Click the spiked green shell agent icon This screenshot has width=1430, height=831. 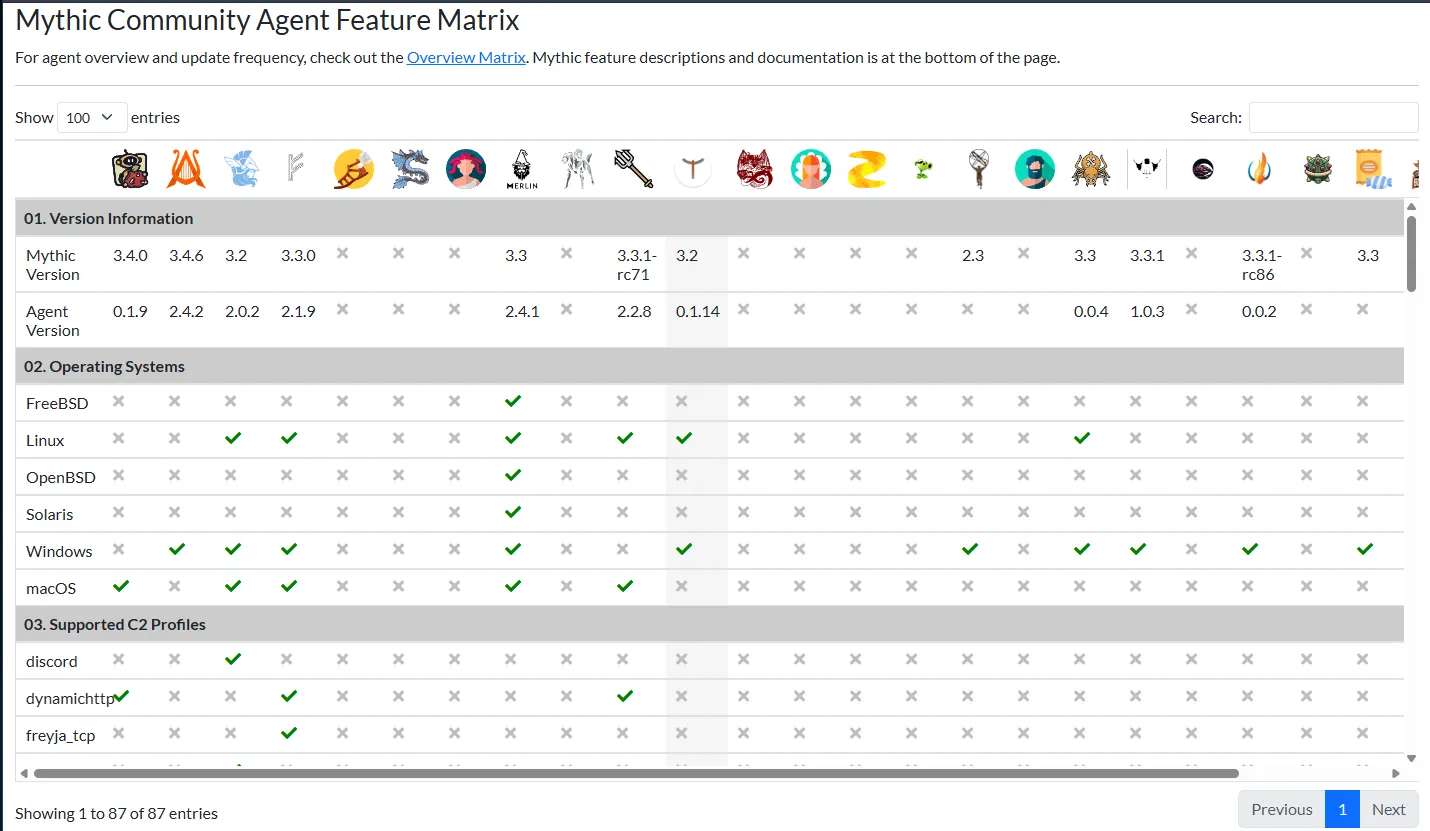[x=1318, y=169]
